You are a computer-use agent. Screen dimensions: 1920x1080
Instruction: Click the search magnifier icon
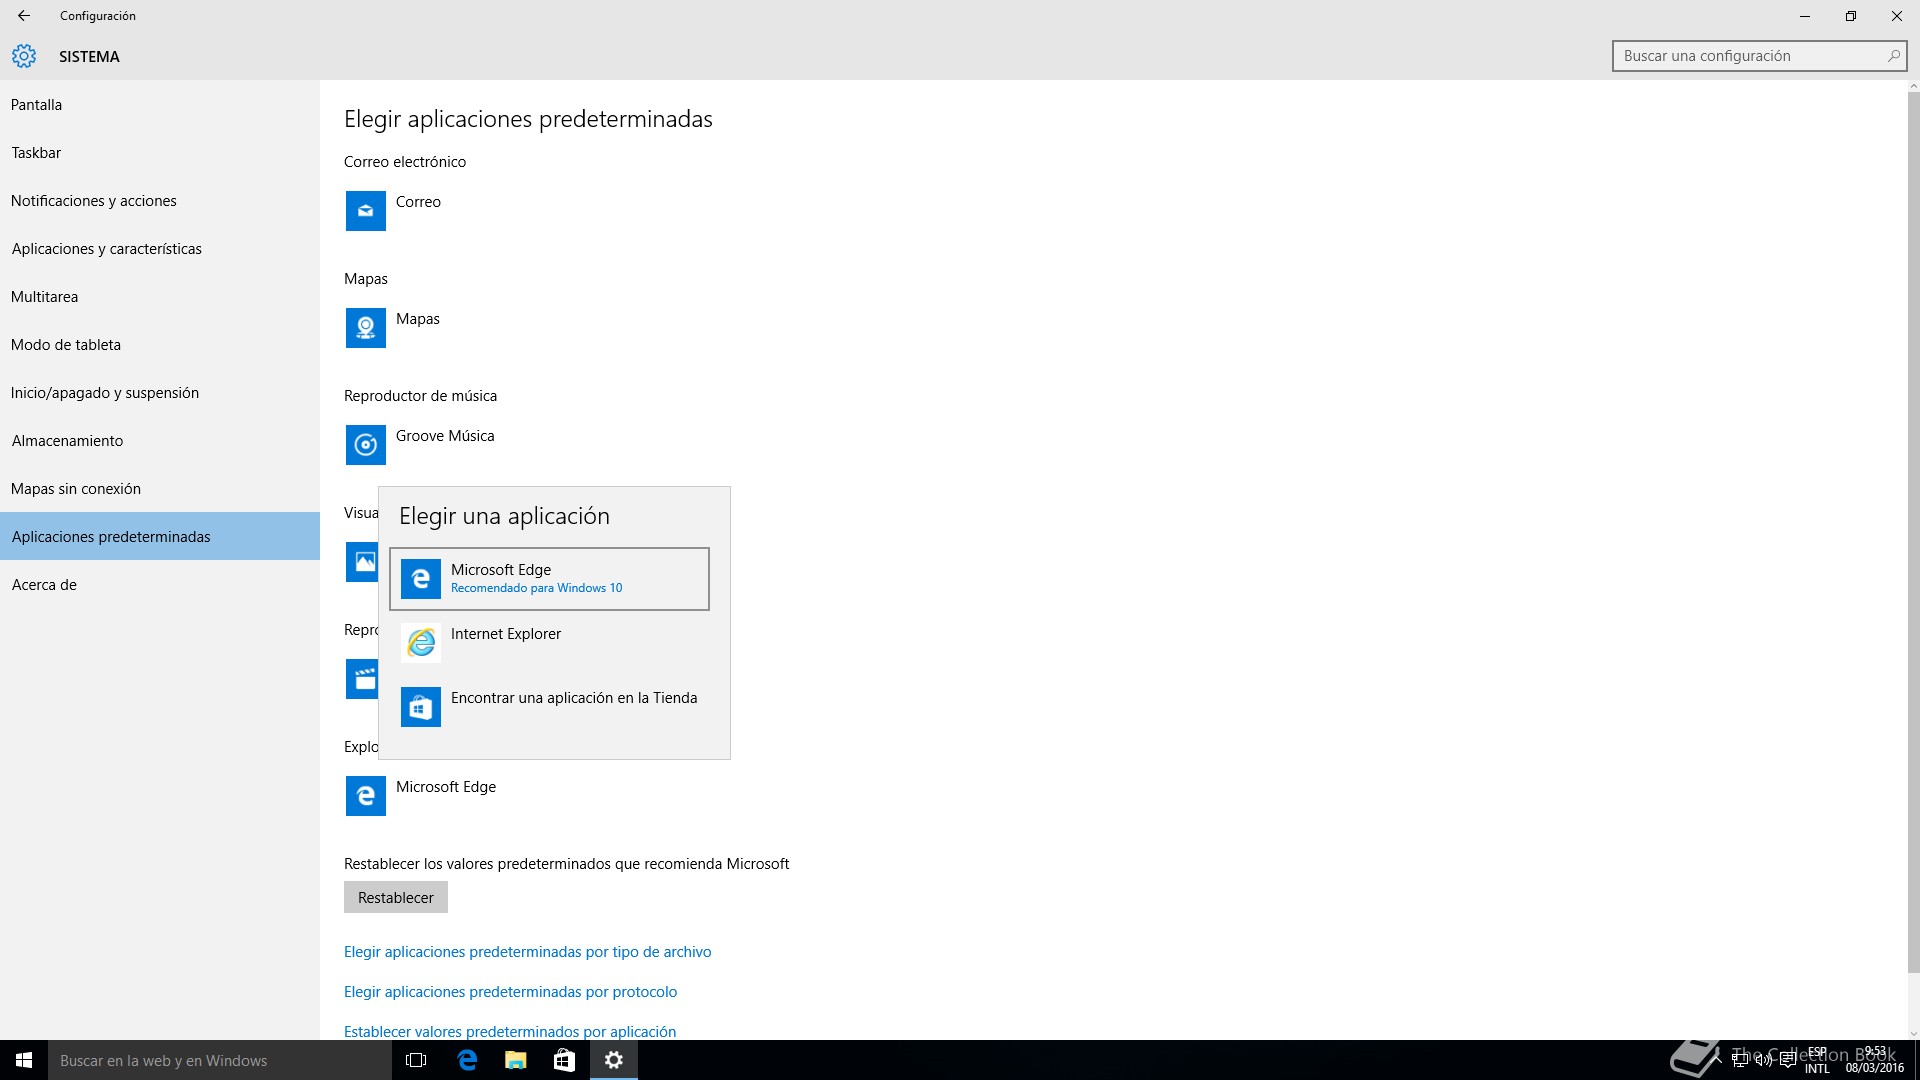pos(1893,56)
